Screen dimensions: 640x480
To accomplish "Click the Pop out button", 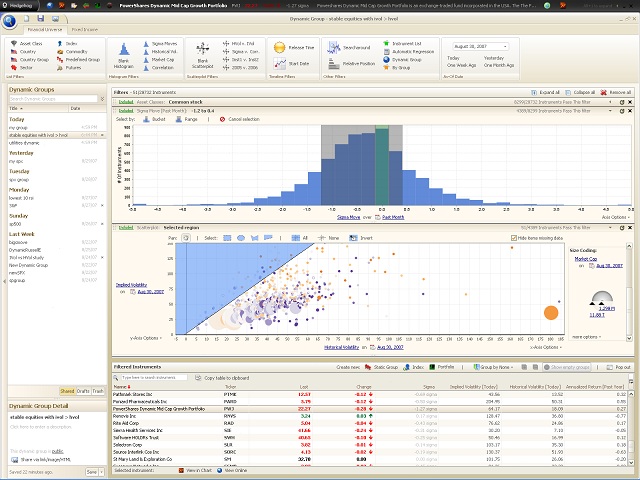I will tap(618, 367).
